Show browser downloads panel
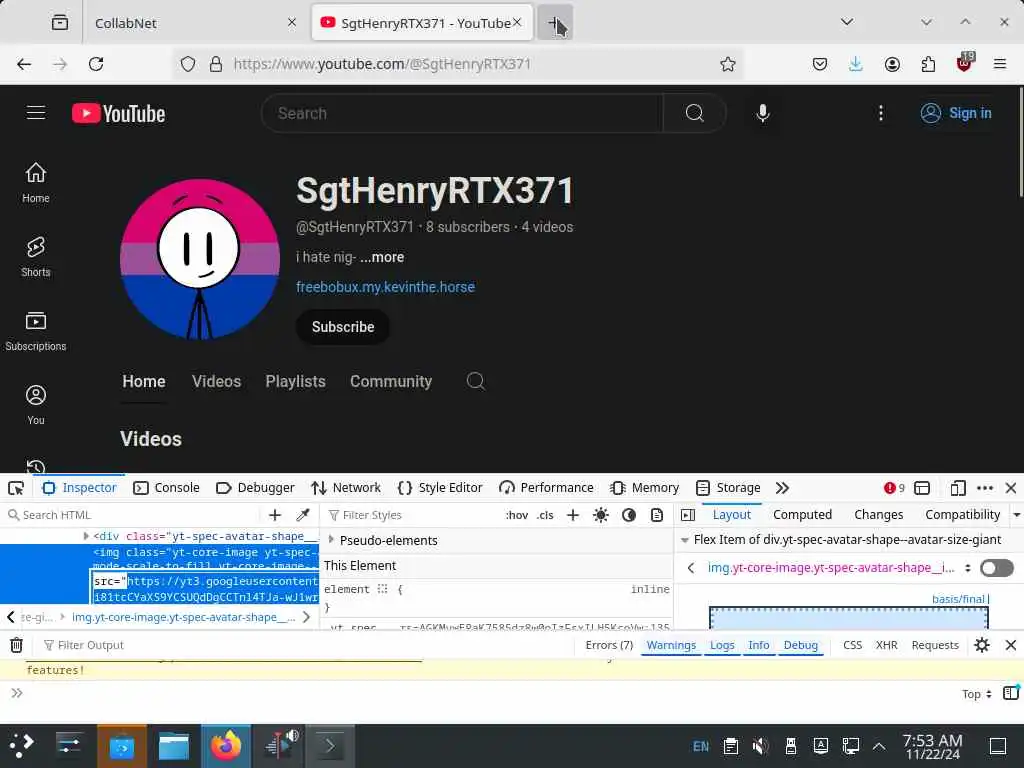 856,64
